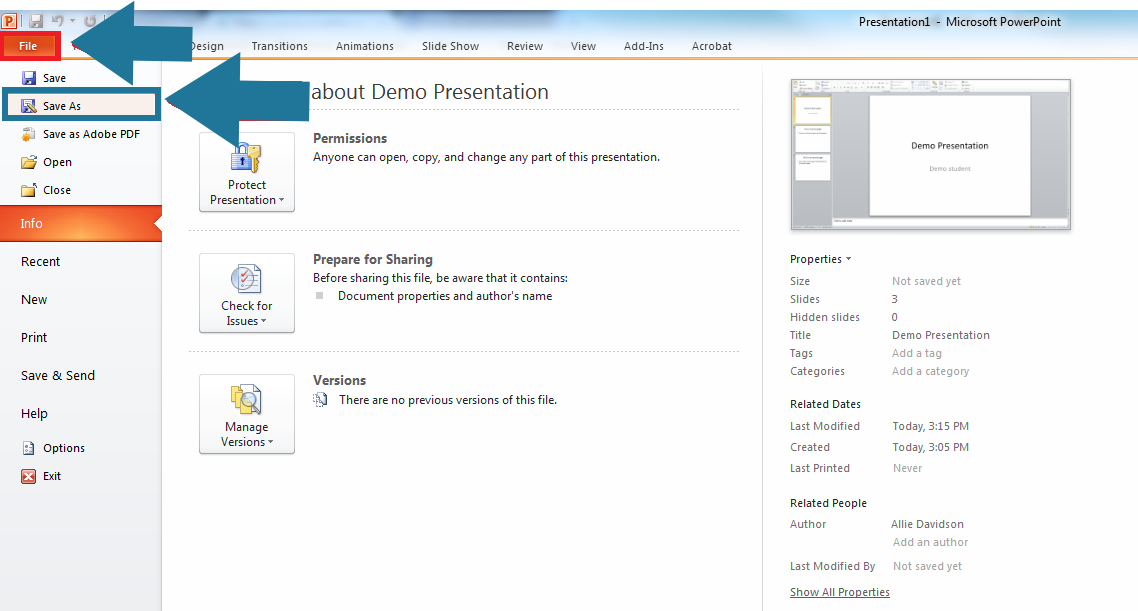Click Save as Adobe PDF icon
1138x611 pixels.
29,134
